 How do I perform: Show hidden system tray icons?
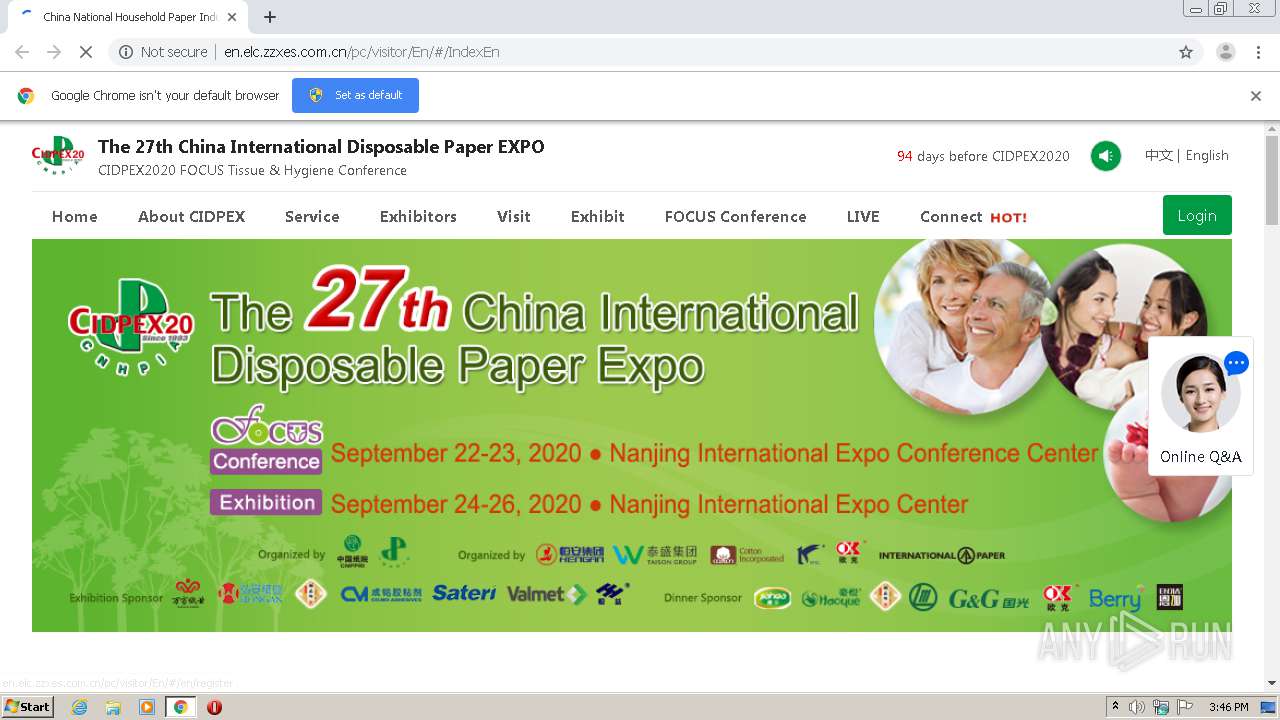(x=1115, y=707)
